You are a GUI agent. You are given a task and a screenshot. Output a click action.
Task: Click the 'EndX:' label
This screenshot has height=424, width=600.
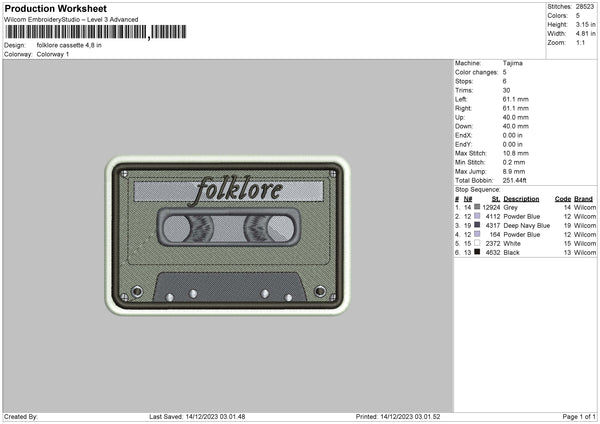(x=463, y=135)
